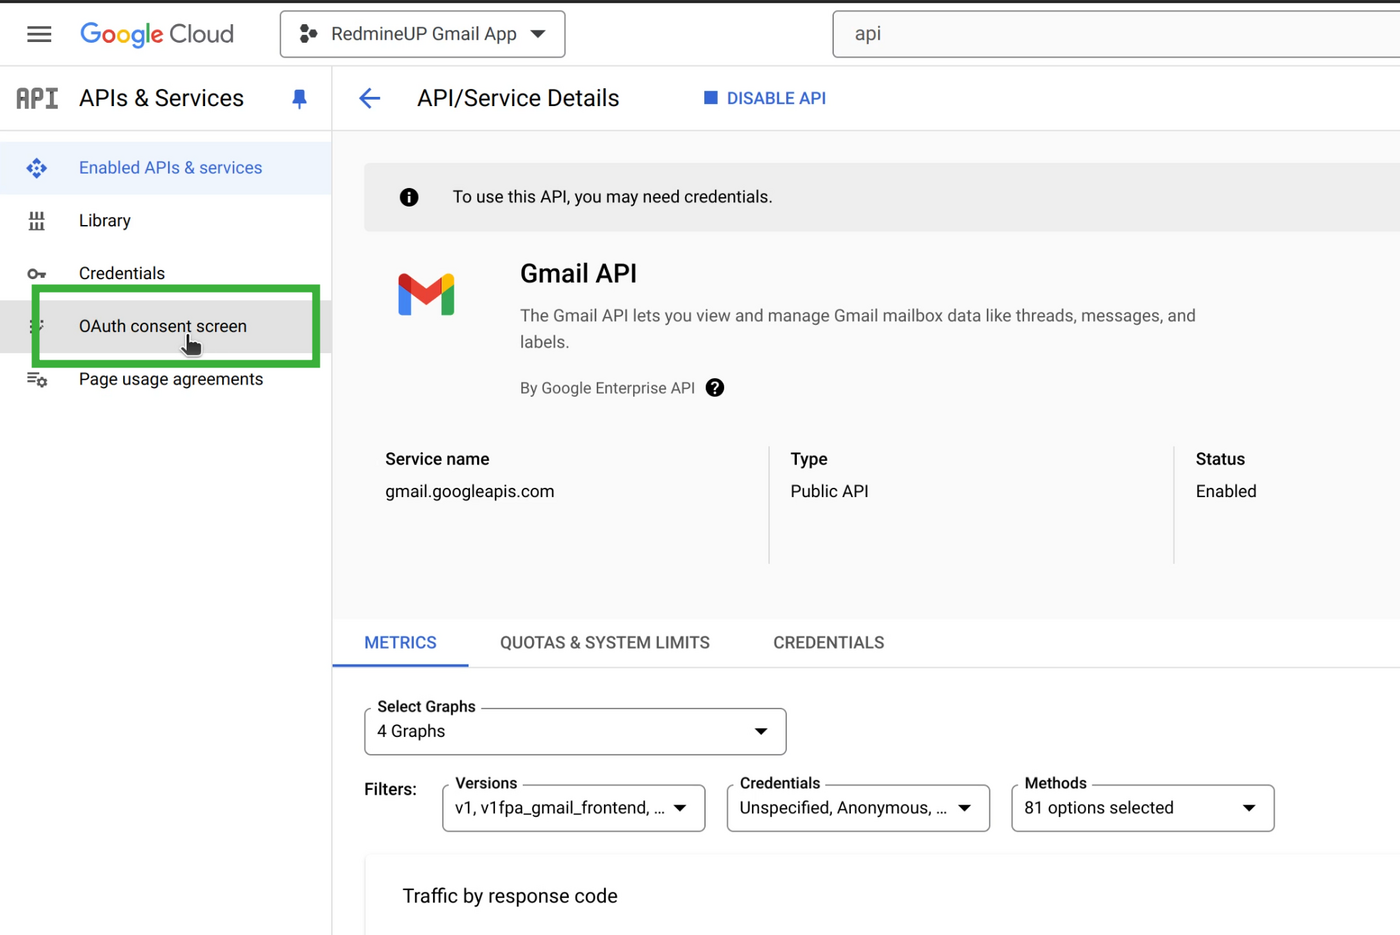The image size is (1400, 935).
Task: Click the info icon in the credentials banner
Action: [x=408, y=197]
